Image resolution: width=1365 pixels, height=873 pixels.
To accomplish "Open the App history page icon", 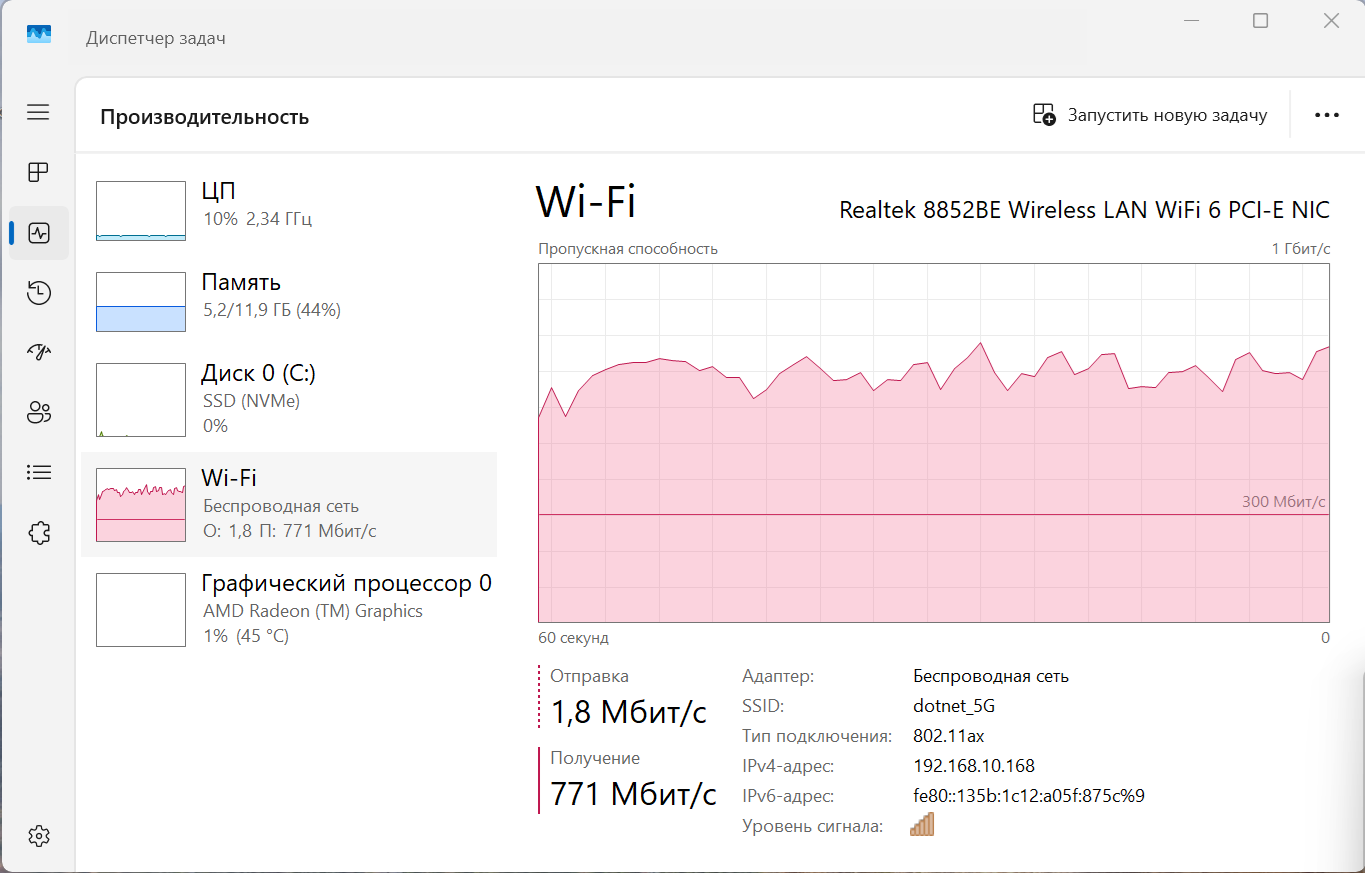I will (x=38, y=293).
